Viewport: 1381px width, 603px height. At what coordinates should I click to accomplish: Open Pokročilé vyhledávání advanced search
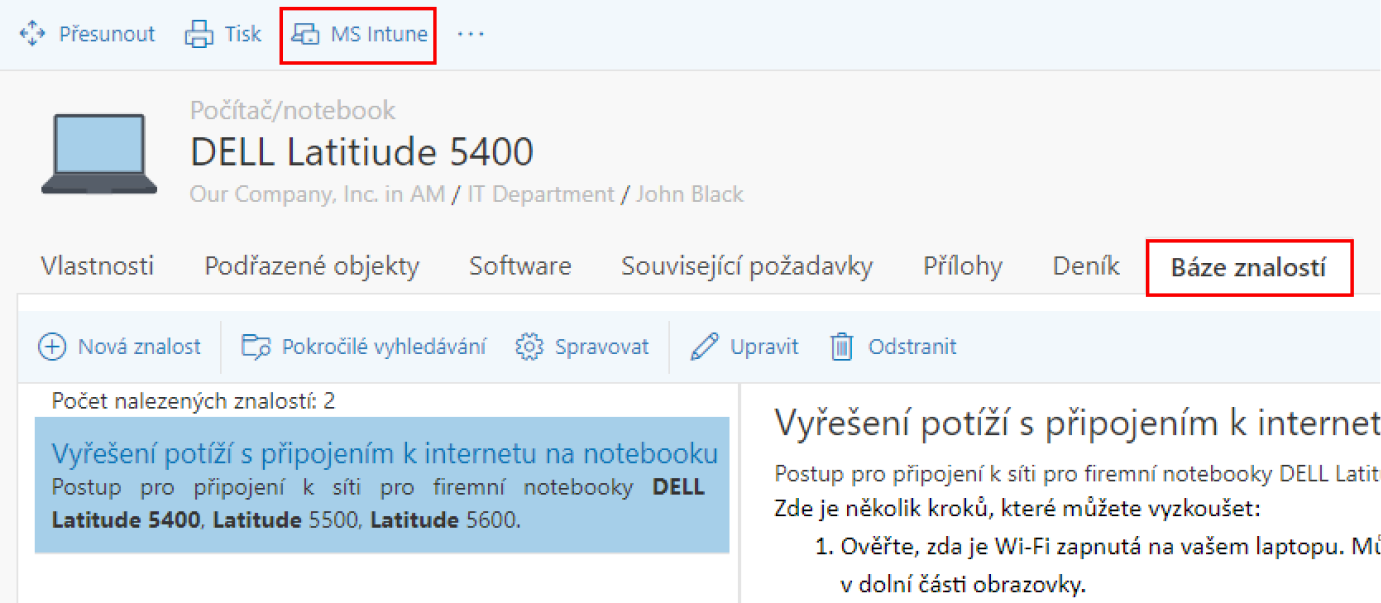(x=364, y=347)
